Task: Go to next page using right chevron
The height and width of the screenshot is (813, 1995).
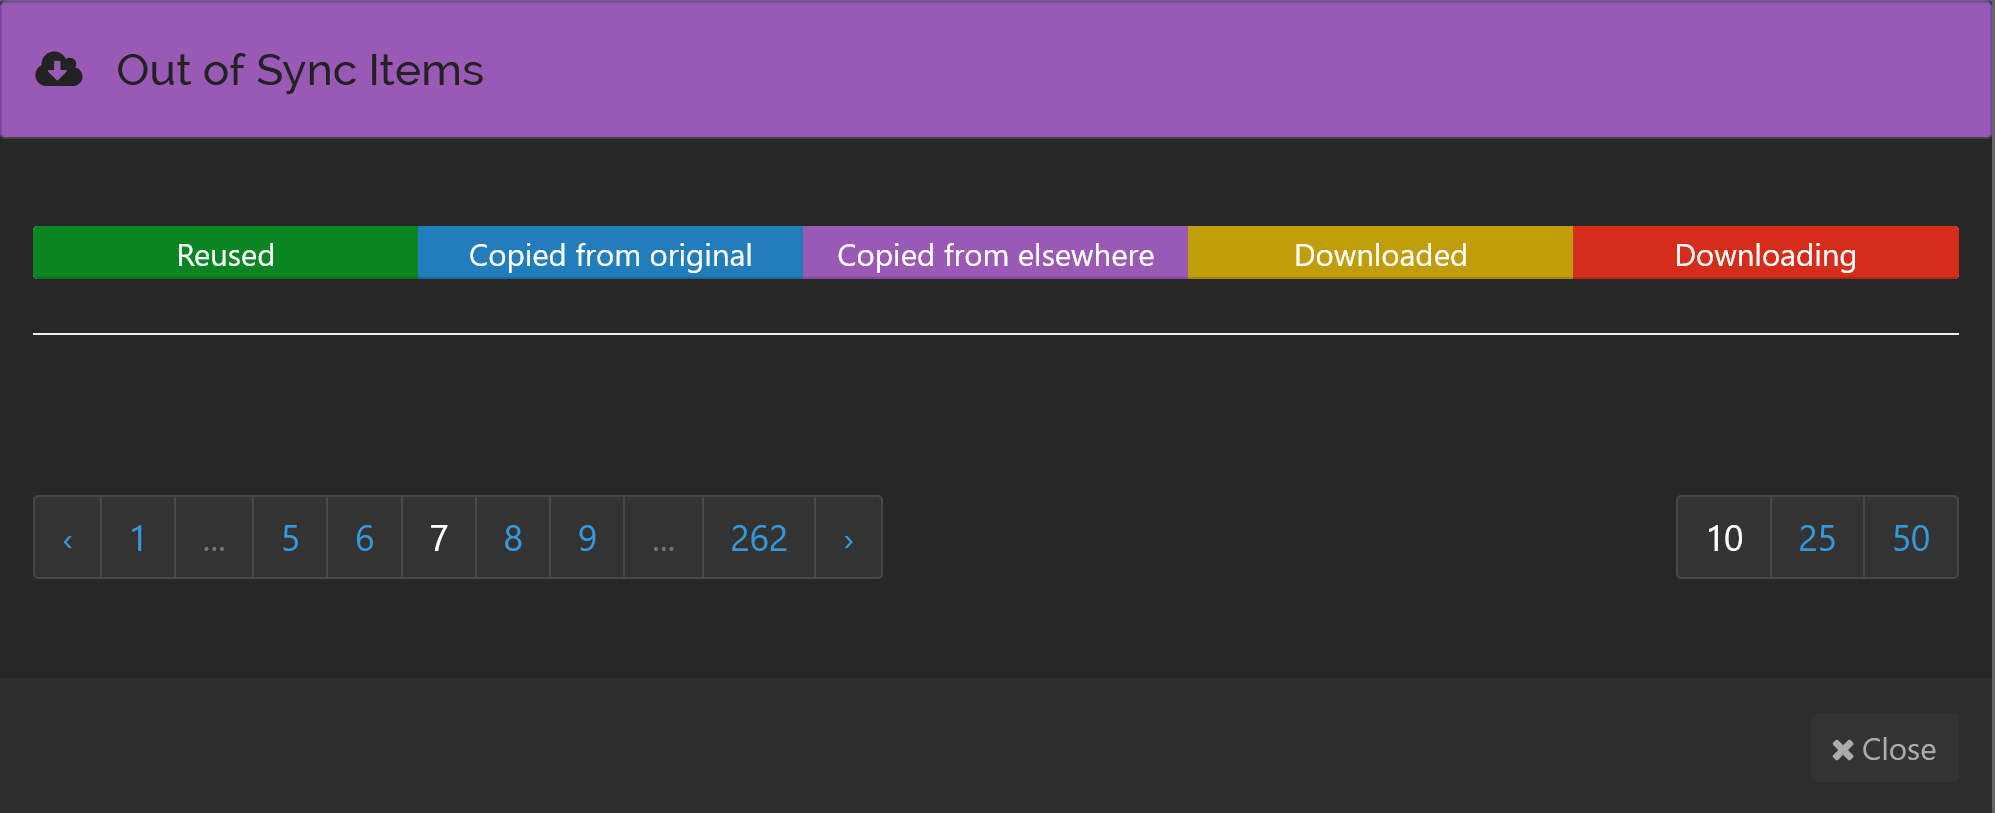Action: (848, 538)
